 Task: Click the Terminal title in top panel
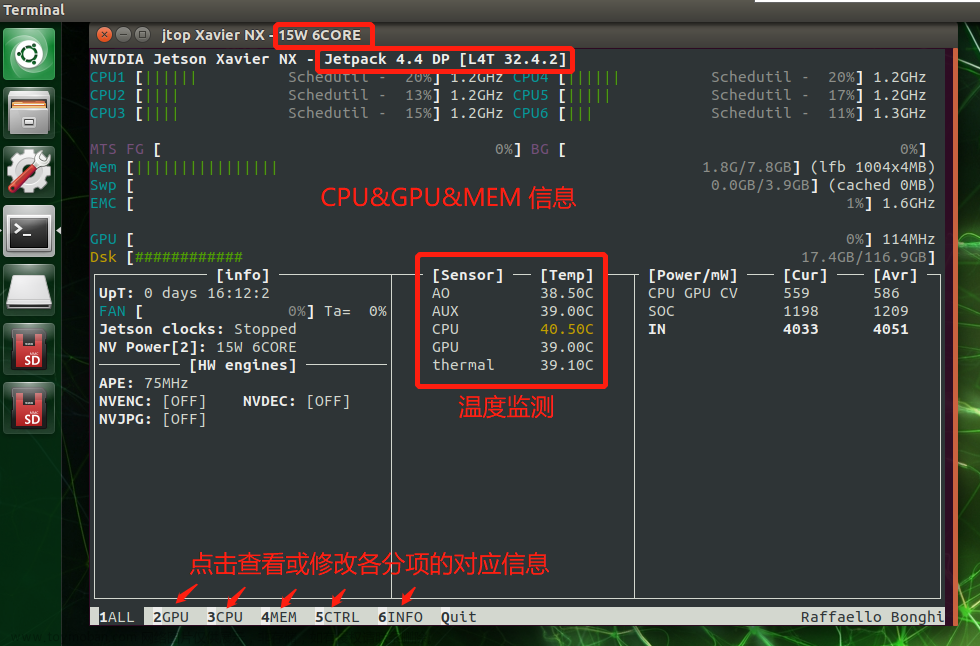tap(34, 10)
